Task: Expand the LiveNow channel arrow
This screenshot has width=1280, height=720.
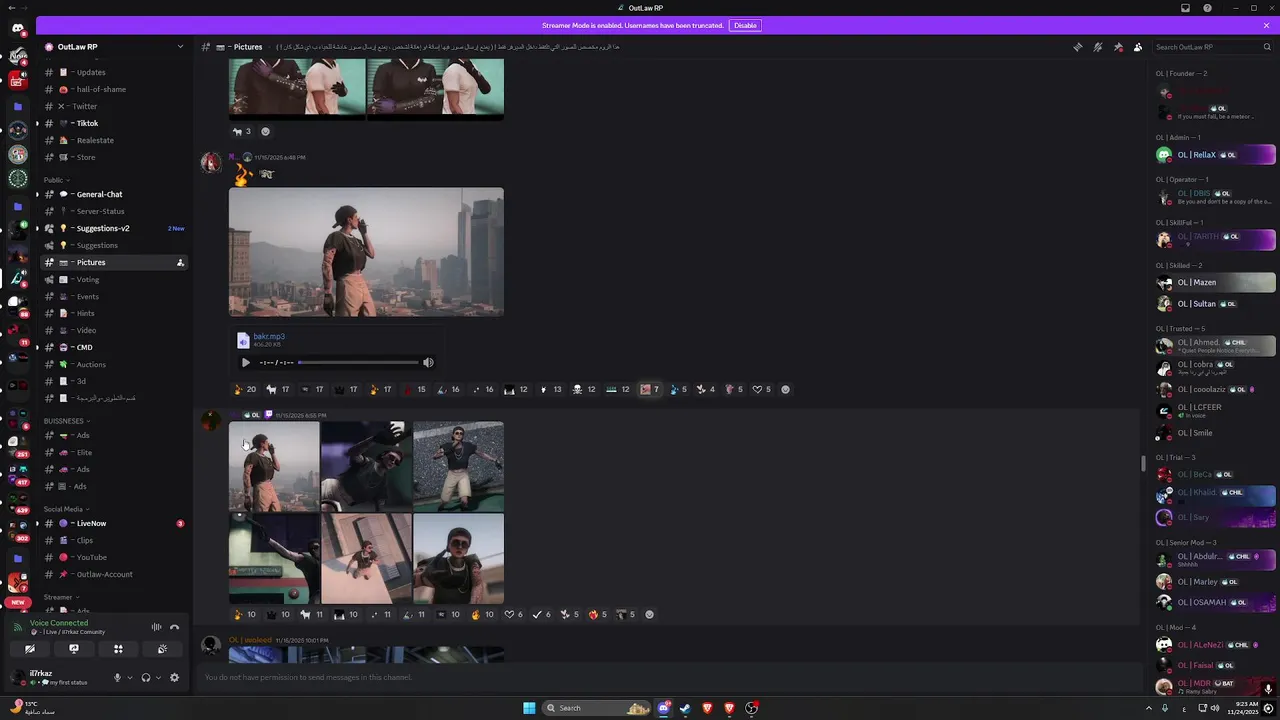Action: [x=37, y=523]
